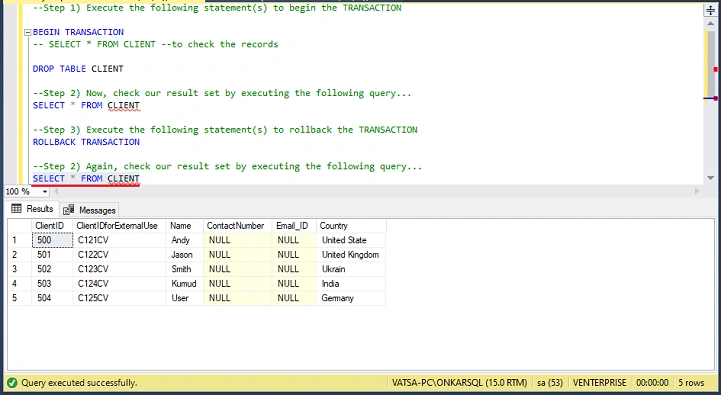The image size is (721, 395).
Task: Switch to the Results tab
Action: pyautogui.click(x=32, y=209)
